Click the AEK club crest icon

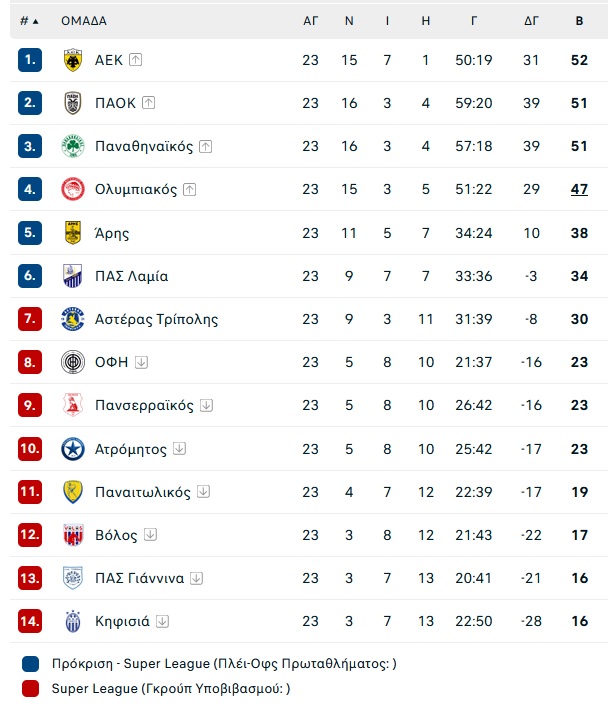click(73, 60)
